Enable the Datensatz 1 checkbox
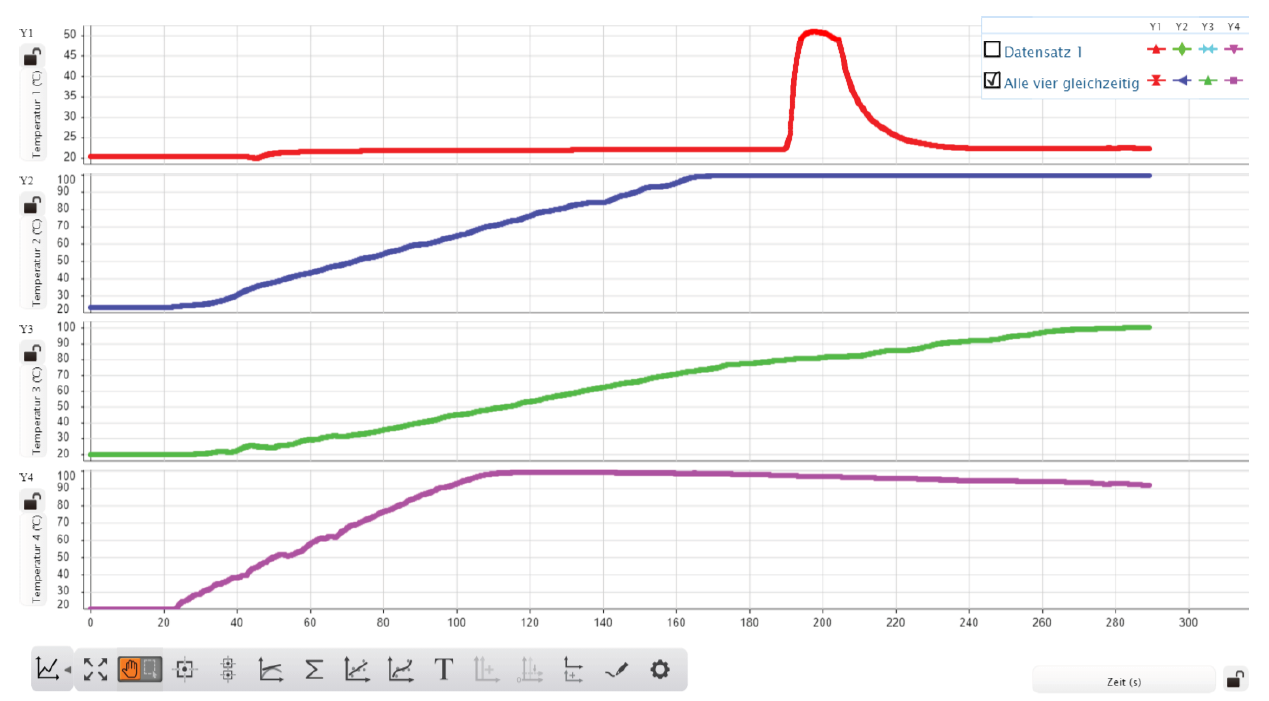This screenshot has width=1269, height=701. 992,50
